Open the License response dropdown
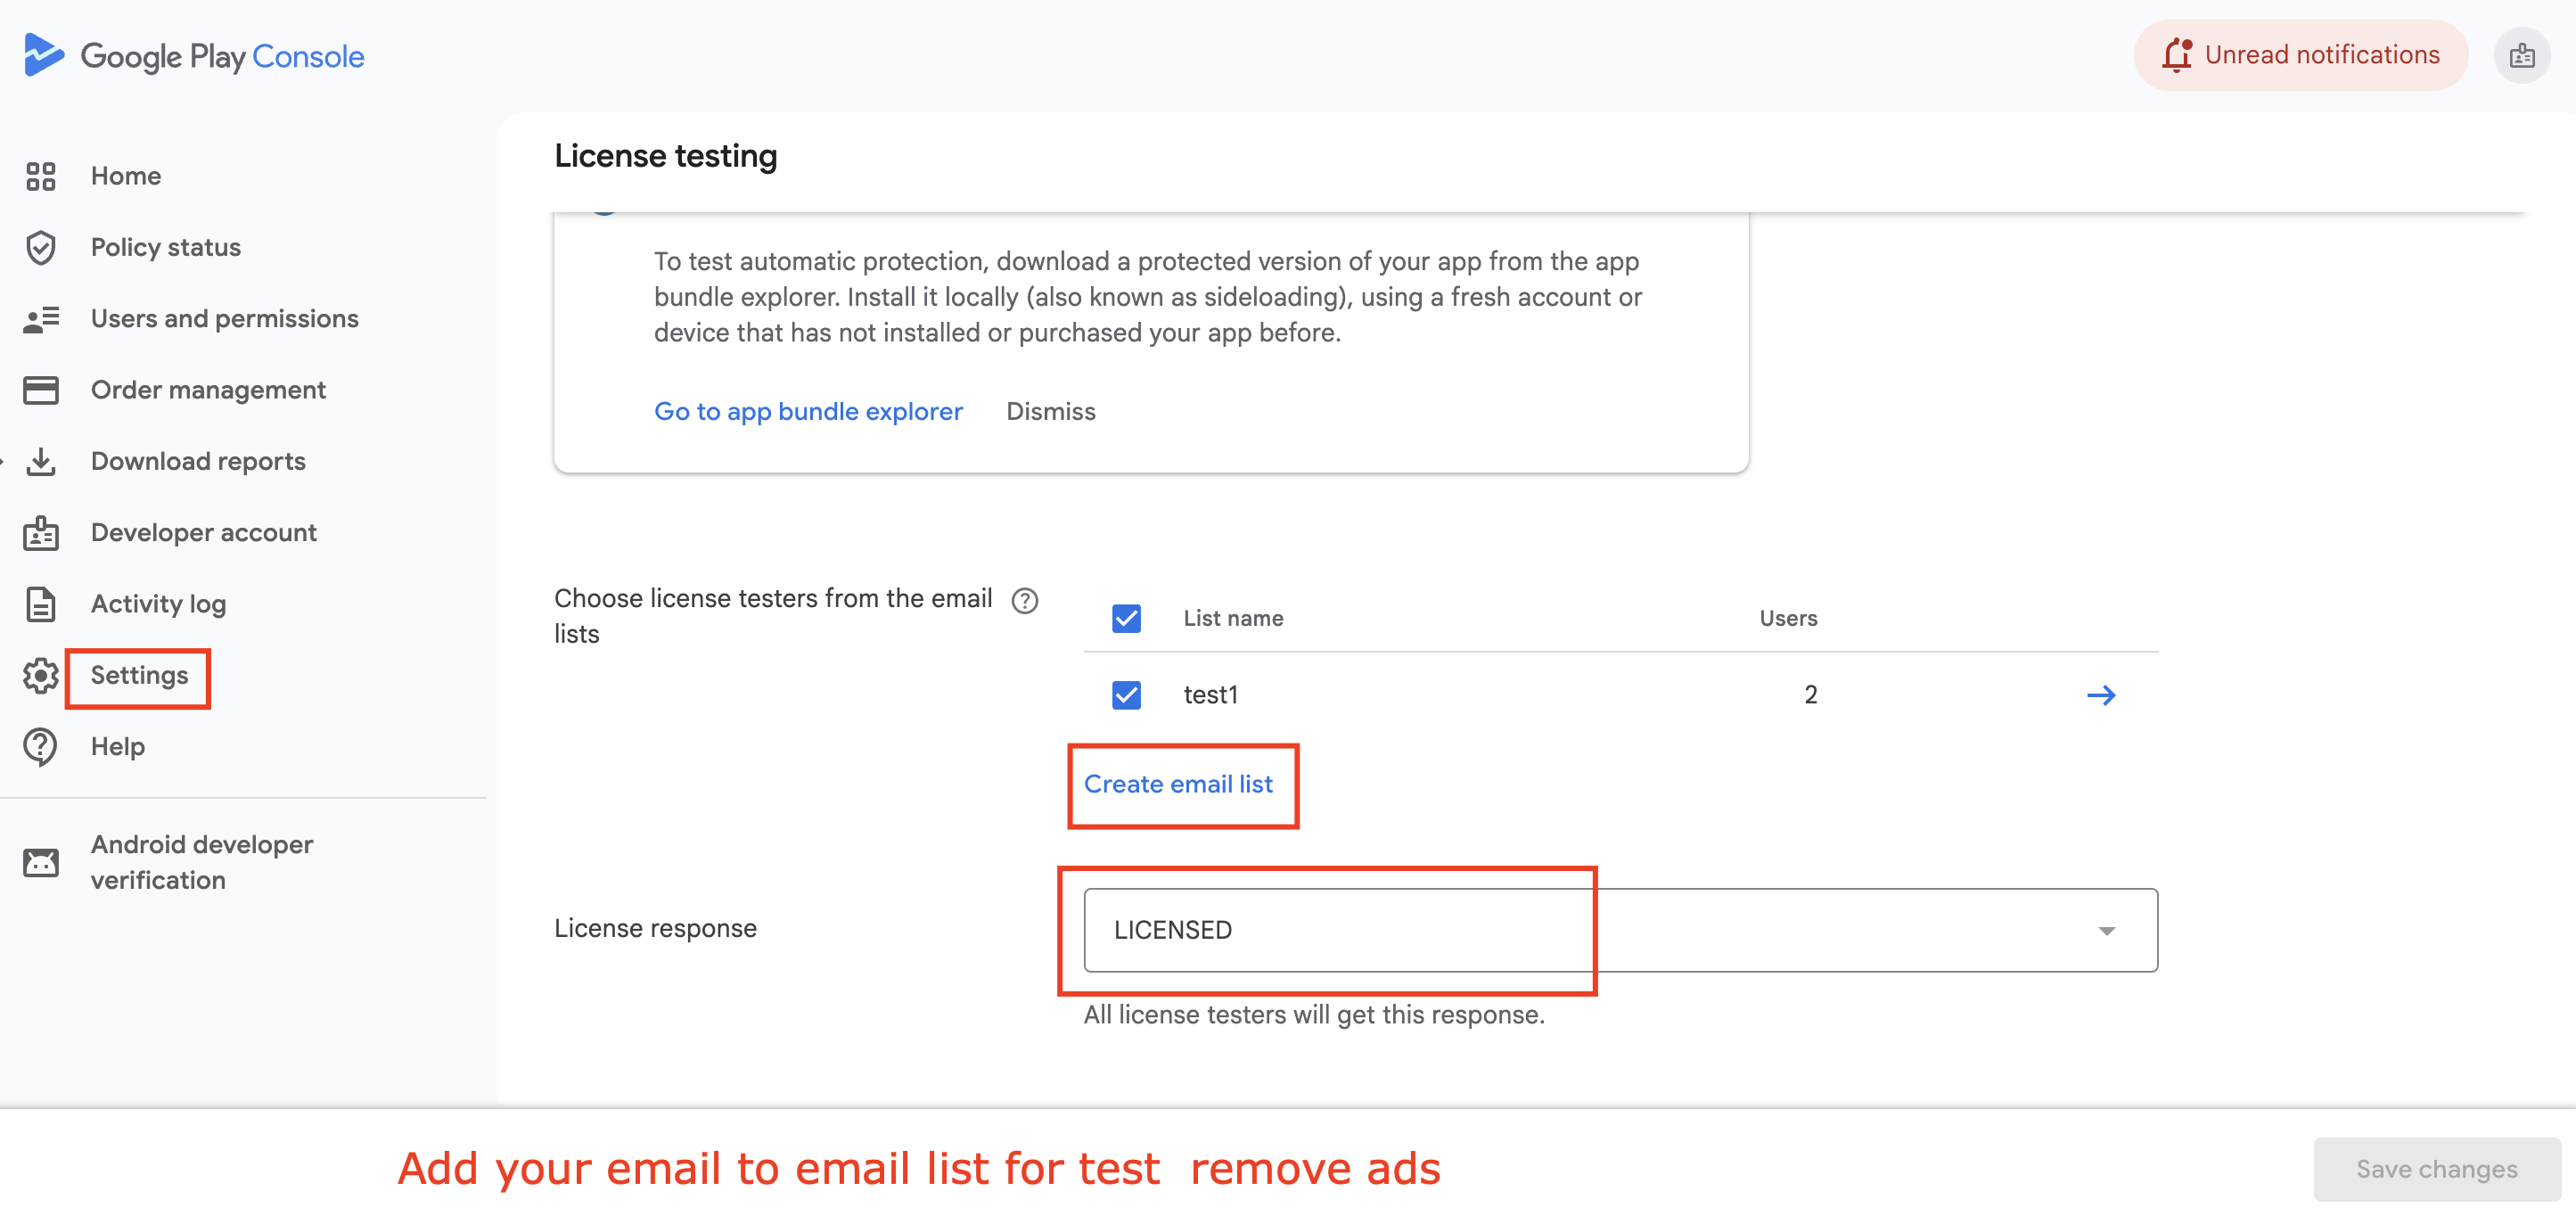The height and width of the screenshot is (1216, 2576). coord(1620,930)
